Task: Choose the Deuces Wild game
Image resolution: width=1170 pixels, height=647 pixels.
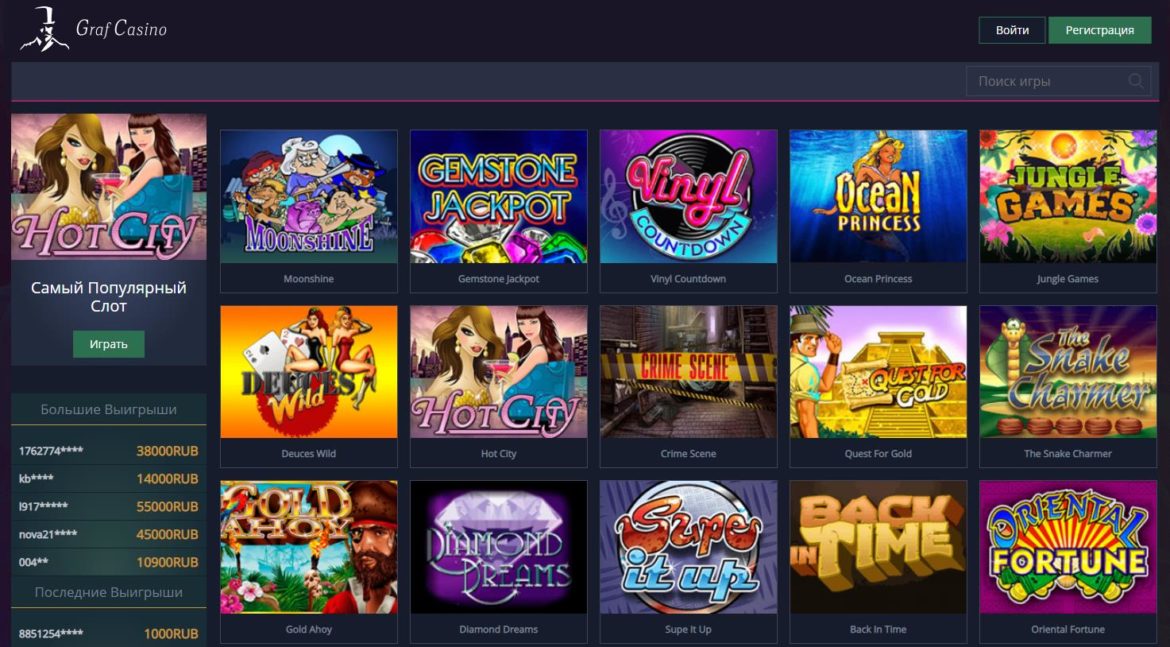Action: [309, 372]
